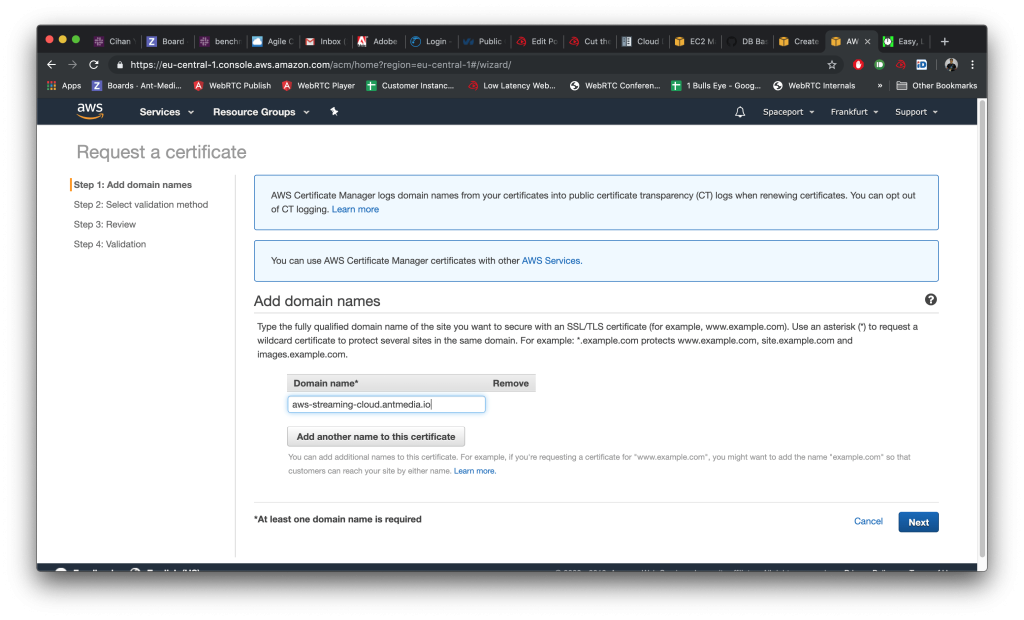Click the Domain name input field

[386, 404]
